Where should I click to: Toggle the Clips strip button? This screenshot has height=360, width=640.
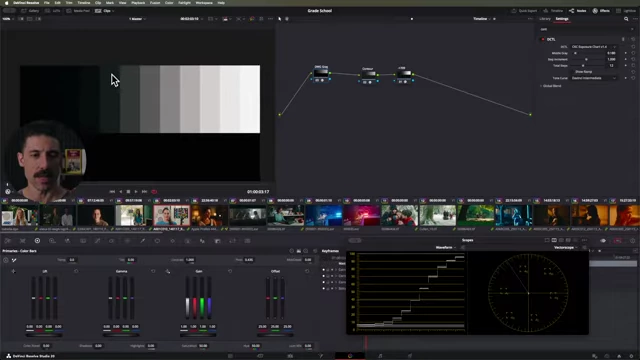click(x=103, y=11)
